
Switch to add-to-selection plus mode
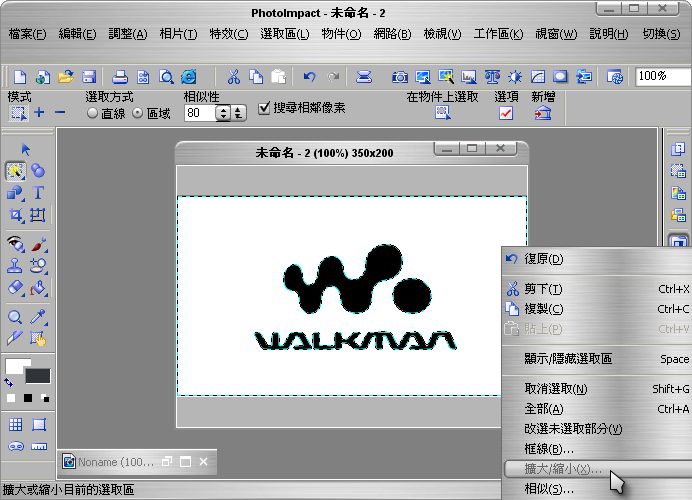(x=39, y=113)
